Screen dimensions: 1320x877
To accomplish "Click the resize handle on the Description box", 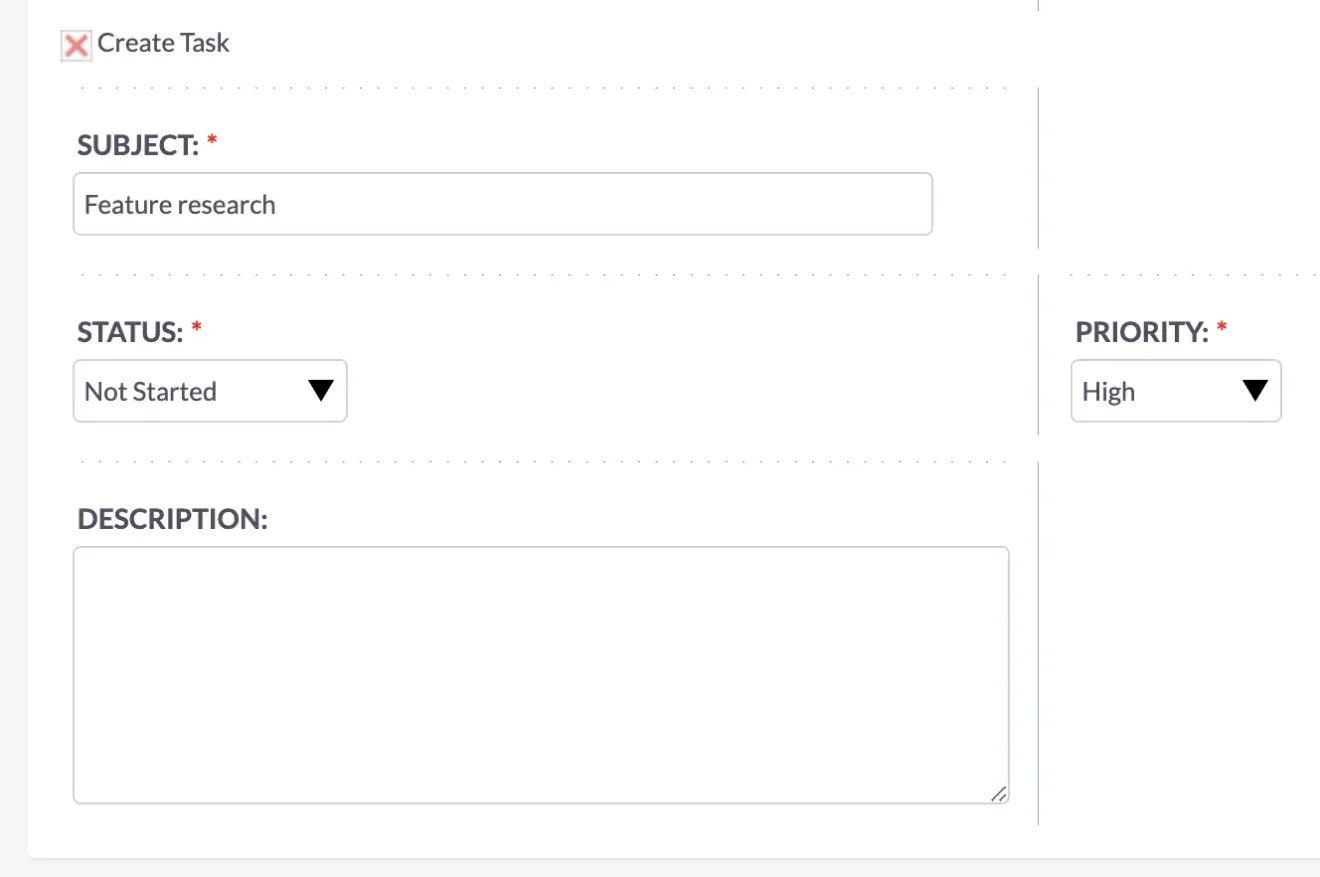I will (x=999, y=793).
